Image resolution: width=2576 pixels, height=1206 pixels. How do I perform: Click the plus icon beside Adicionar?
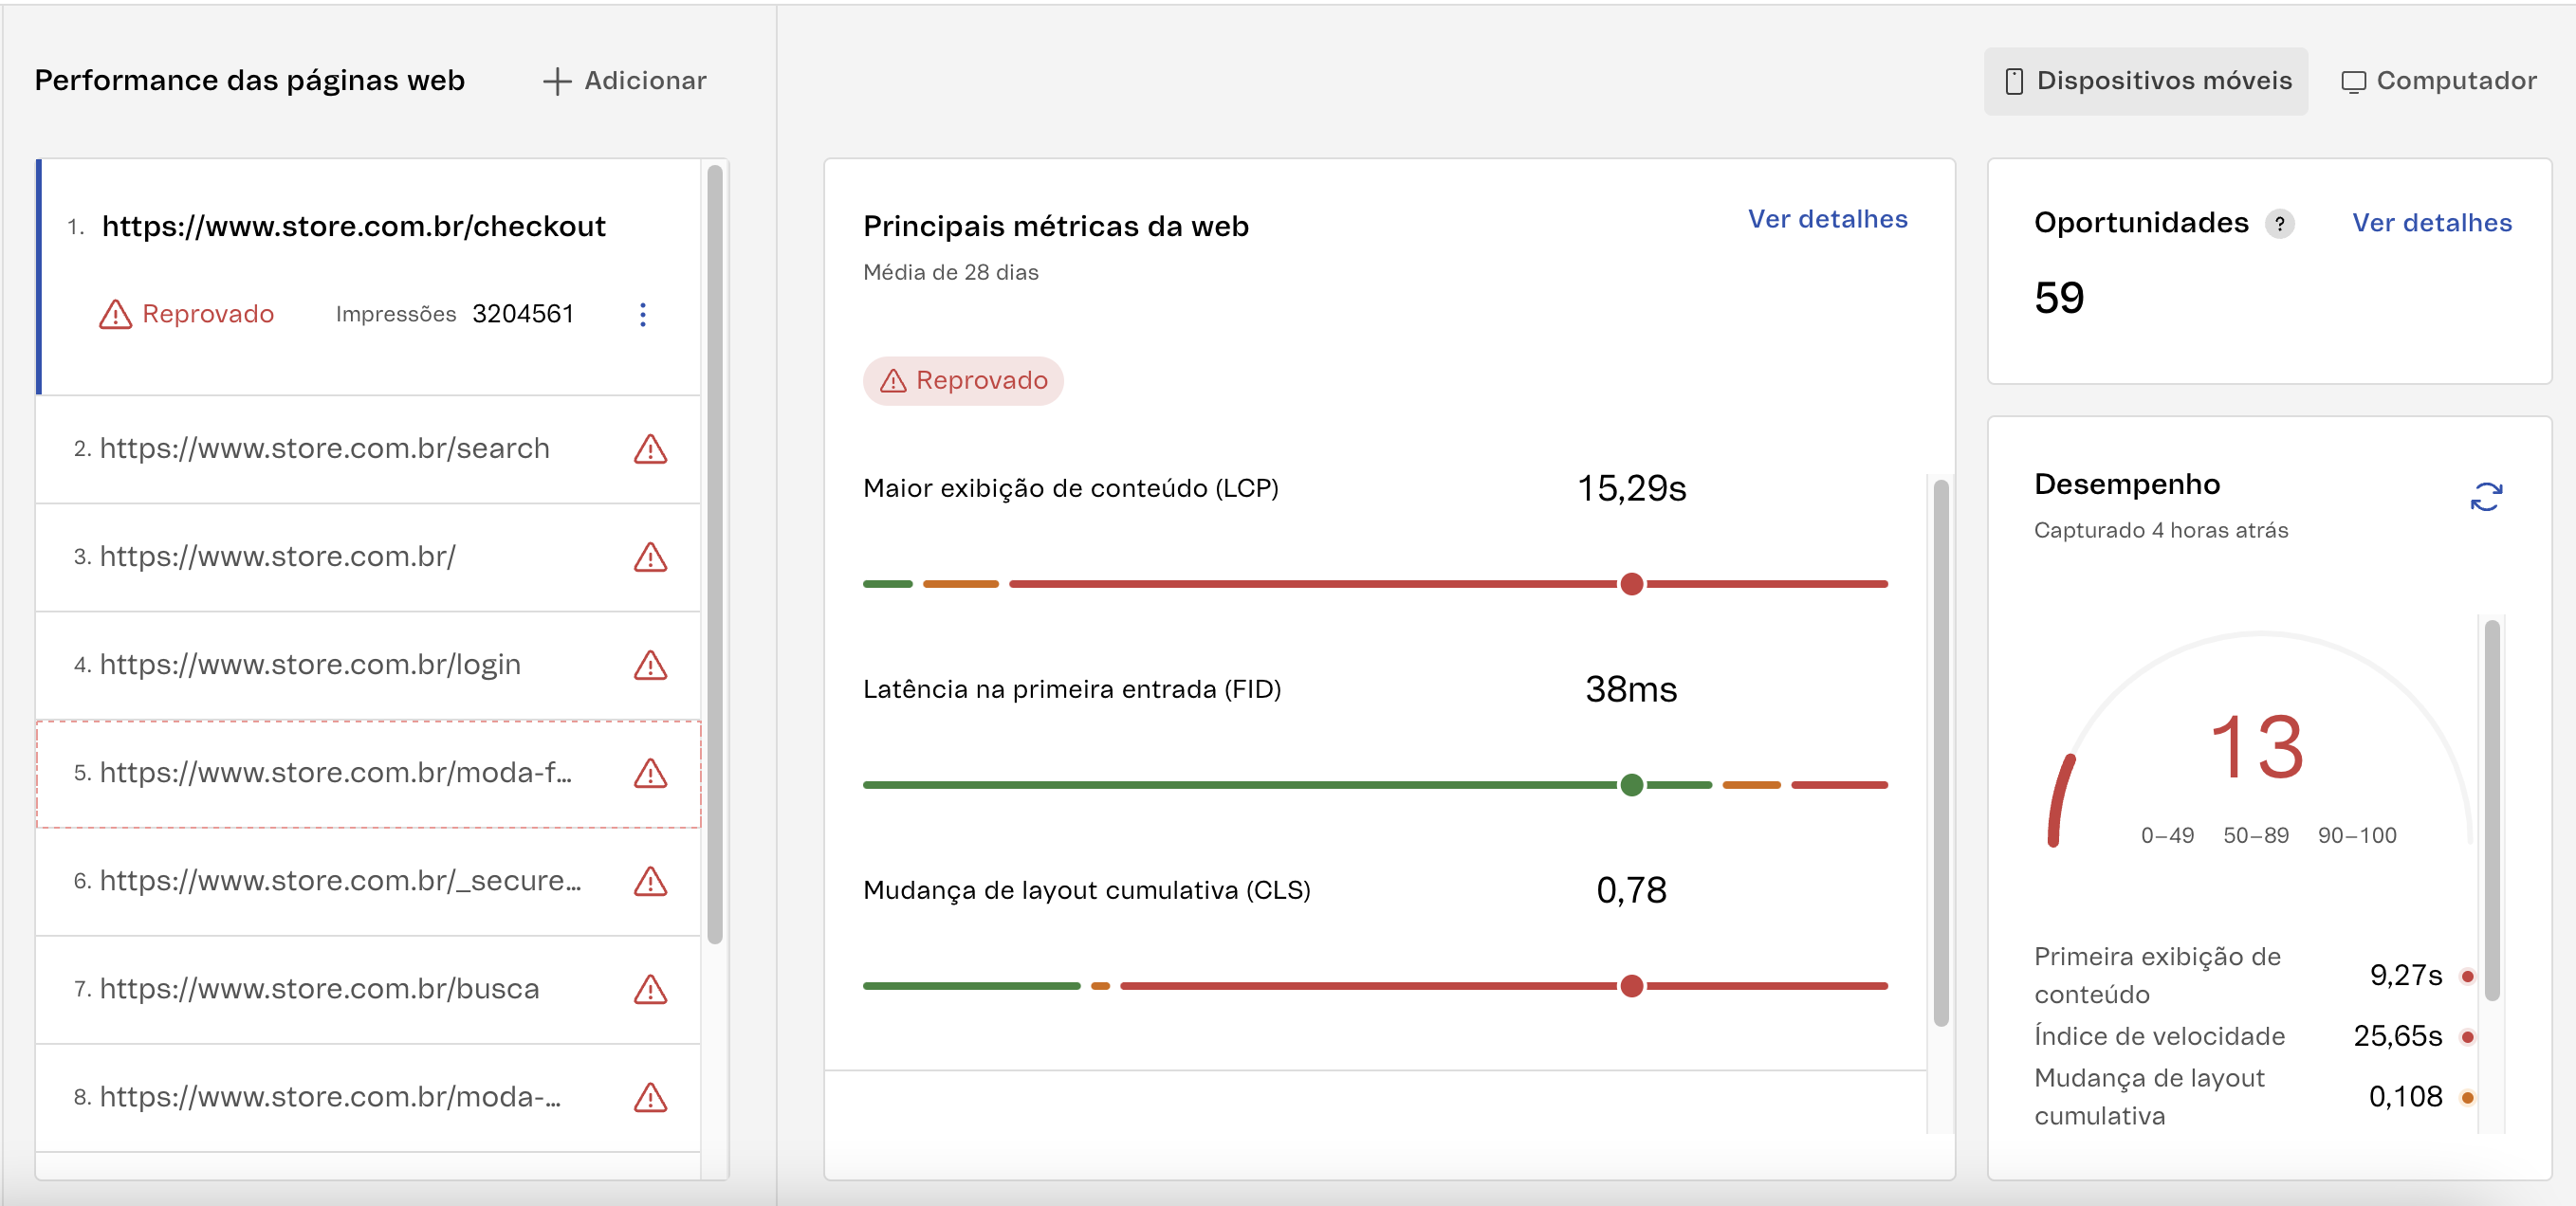tap(557, 81)
